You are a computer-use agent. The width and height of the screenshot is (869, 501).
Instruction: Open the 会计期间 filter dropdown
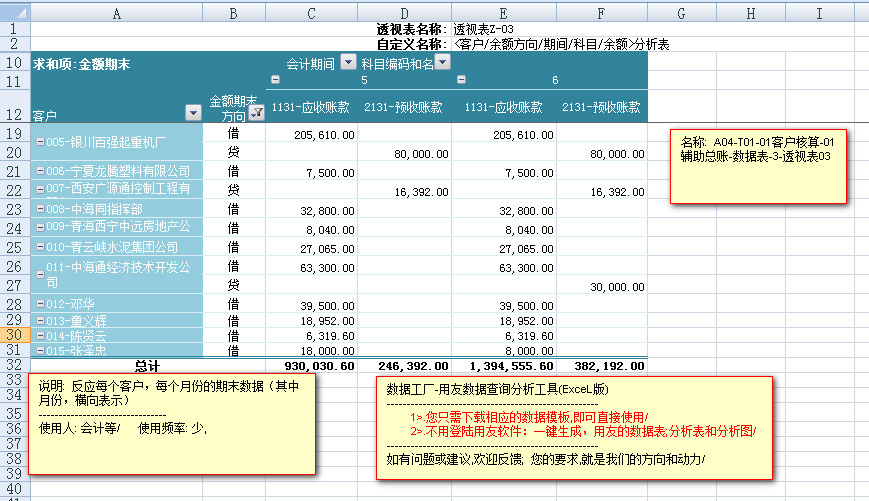pyautogui.click(x=348, y=62)
